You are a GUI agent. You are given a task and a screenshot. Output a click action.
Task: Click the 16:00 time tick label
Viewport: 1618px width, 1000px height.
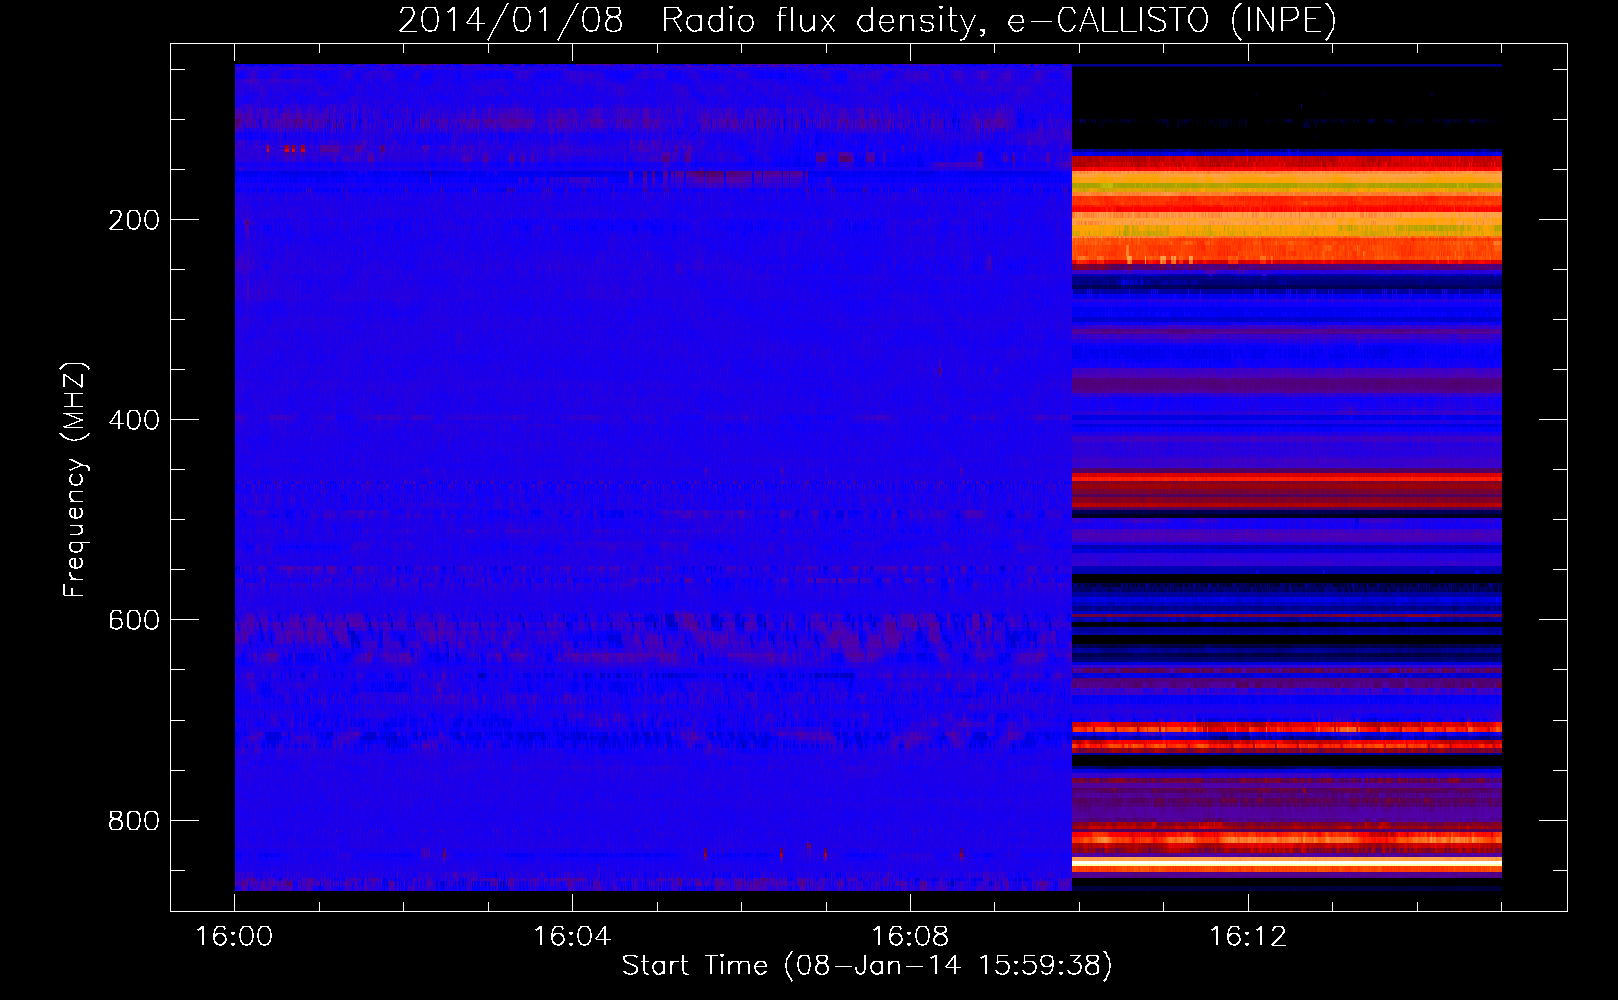[234, 936]
